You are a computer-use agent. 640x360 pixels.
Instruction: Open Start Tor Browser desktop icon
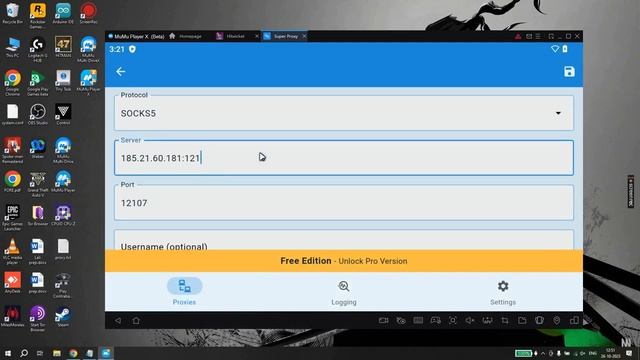tap(38, 319)
